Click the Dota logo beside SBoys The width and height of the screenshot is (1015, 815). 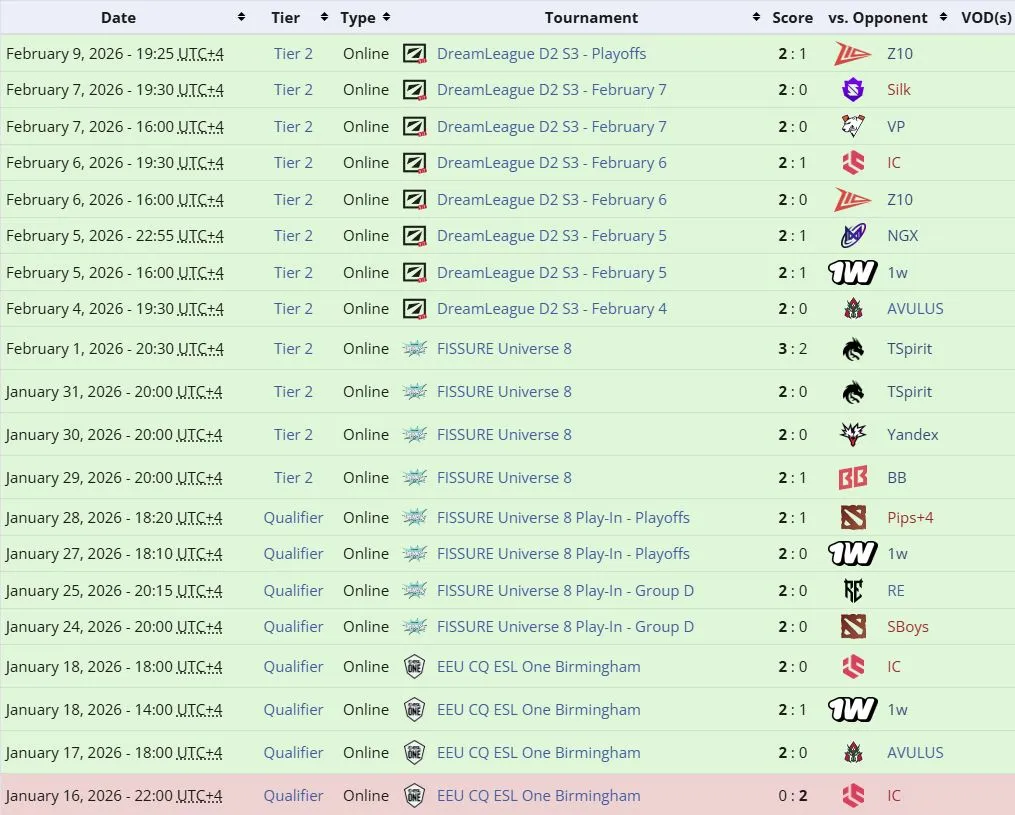click(853, 627)
